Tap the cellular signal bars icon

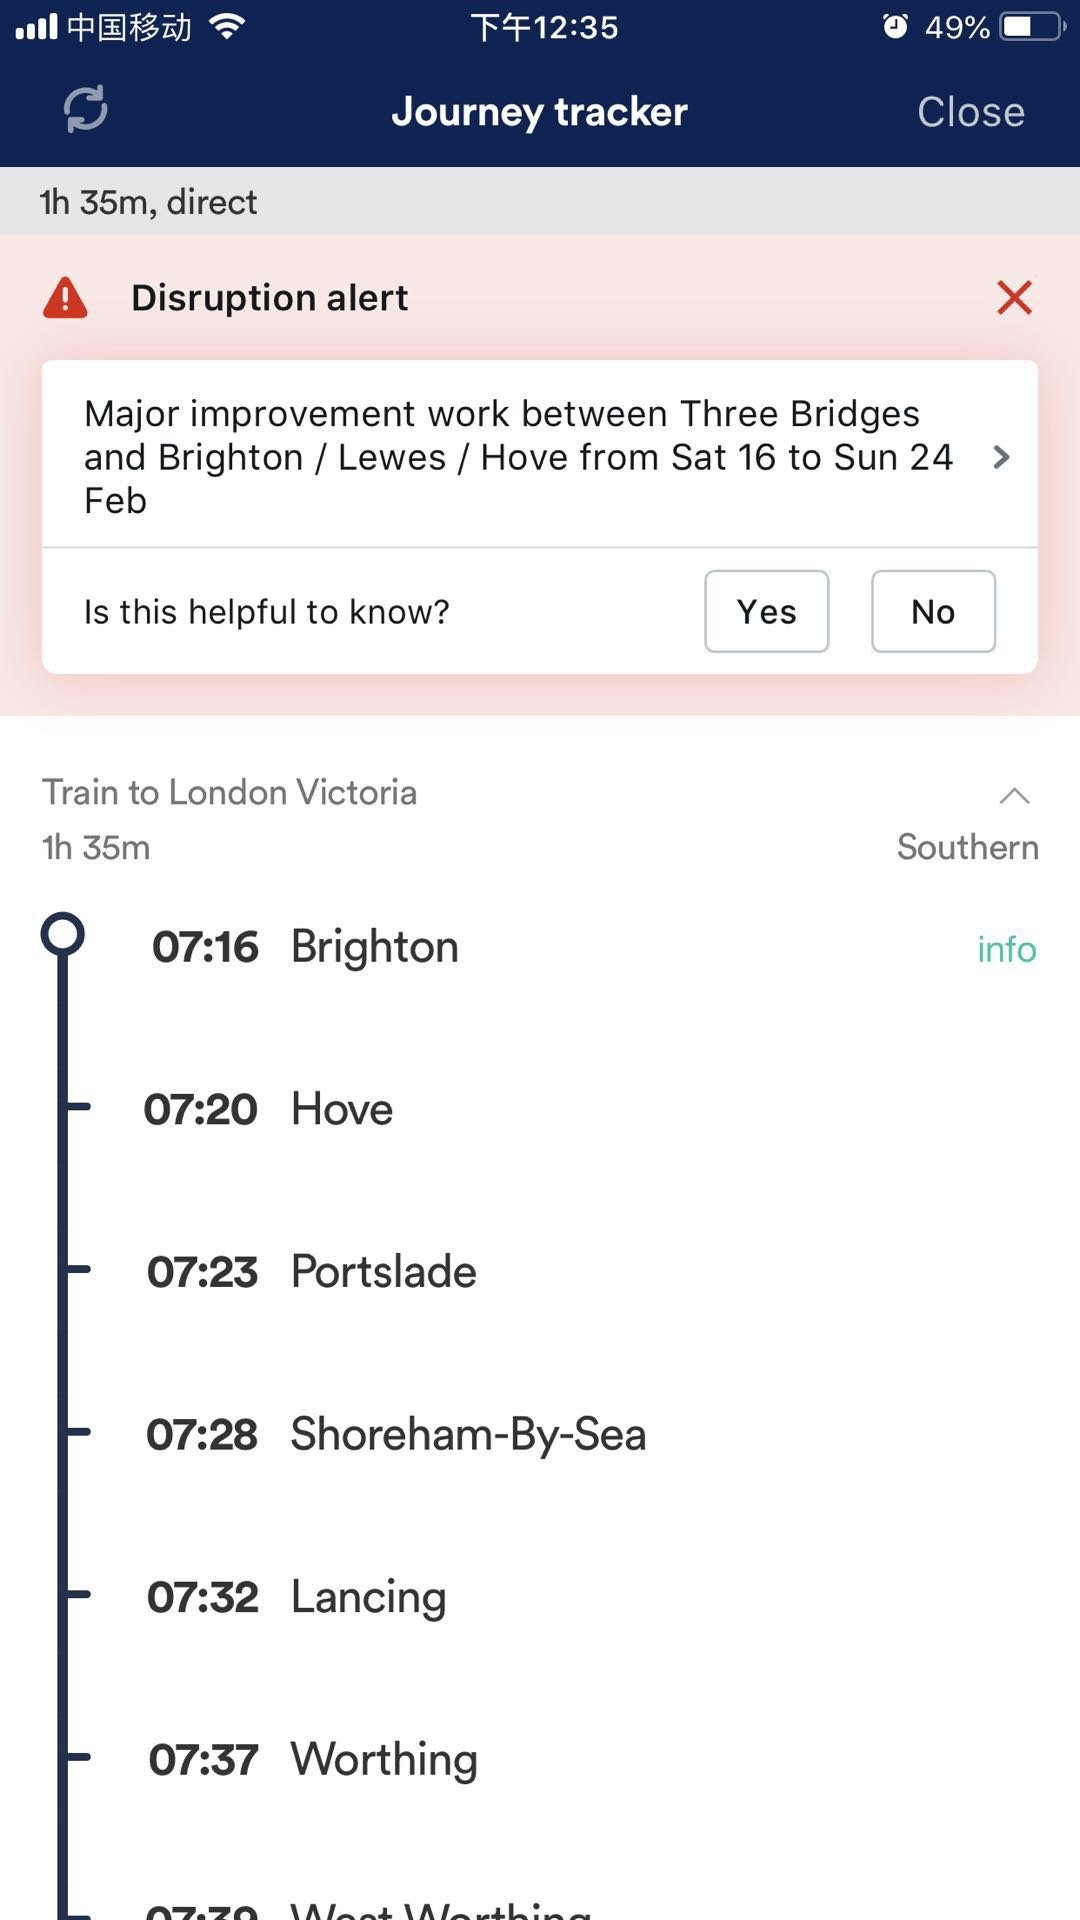(37, 27)
